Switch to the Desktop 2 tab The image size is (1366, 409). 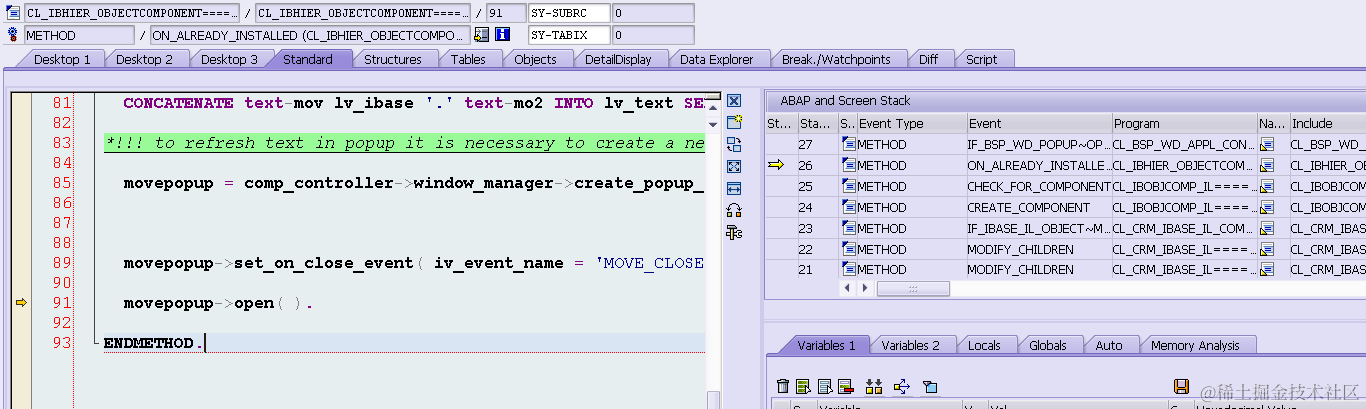point(144,59)
